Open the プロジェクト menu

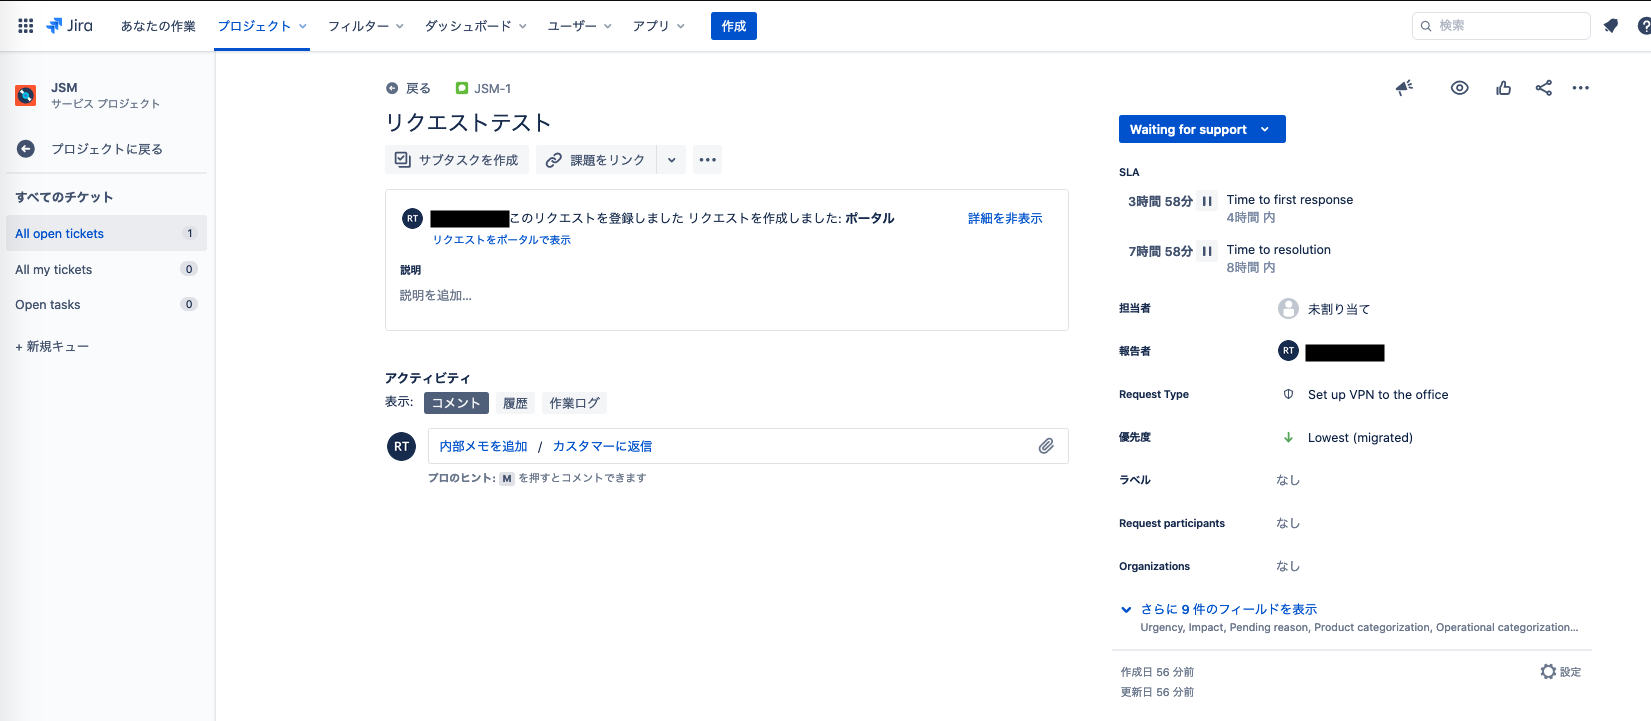[263, 26]
